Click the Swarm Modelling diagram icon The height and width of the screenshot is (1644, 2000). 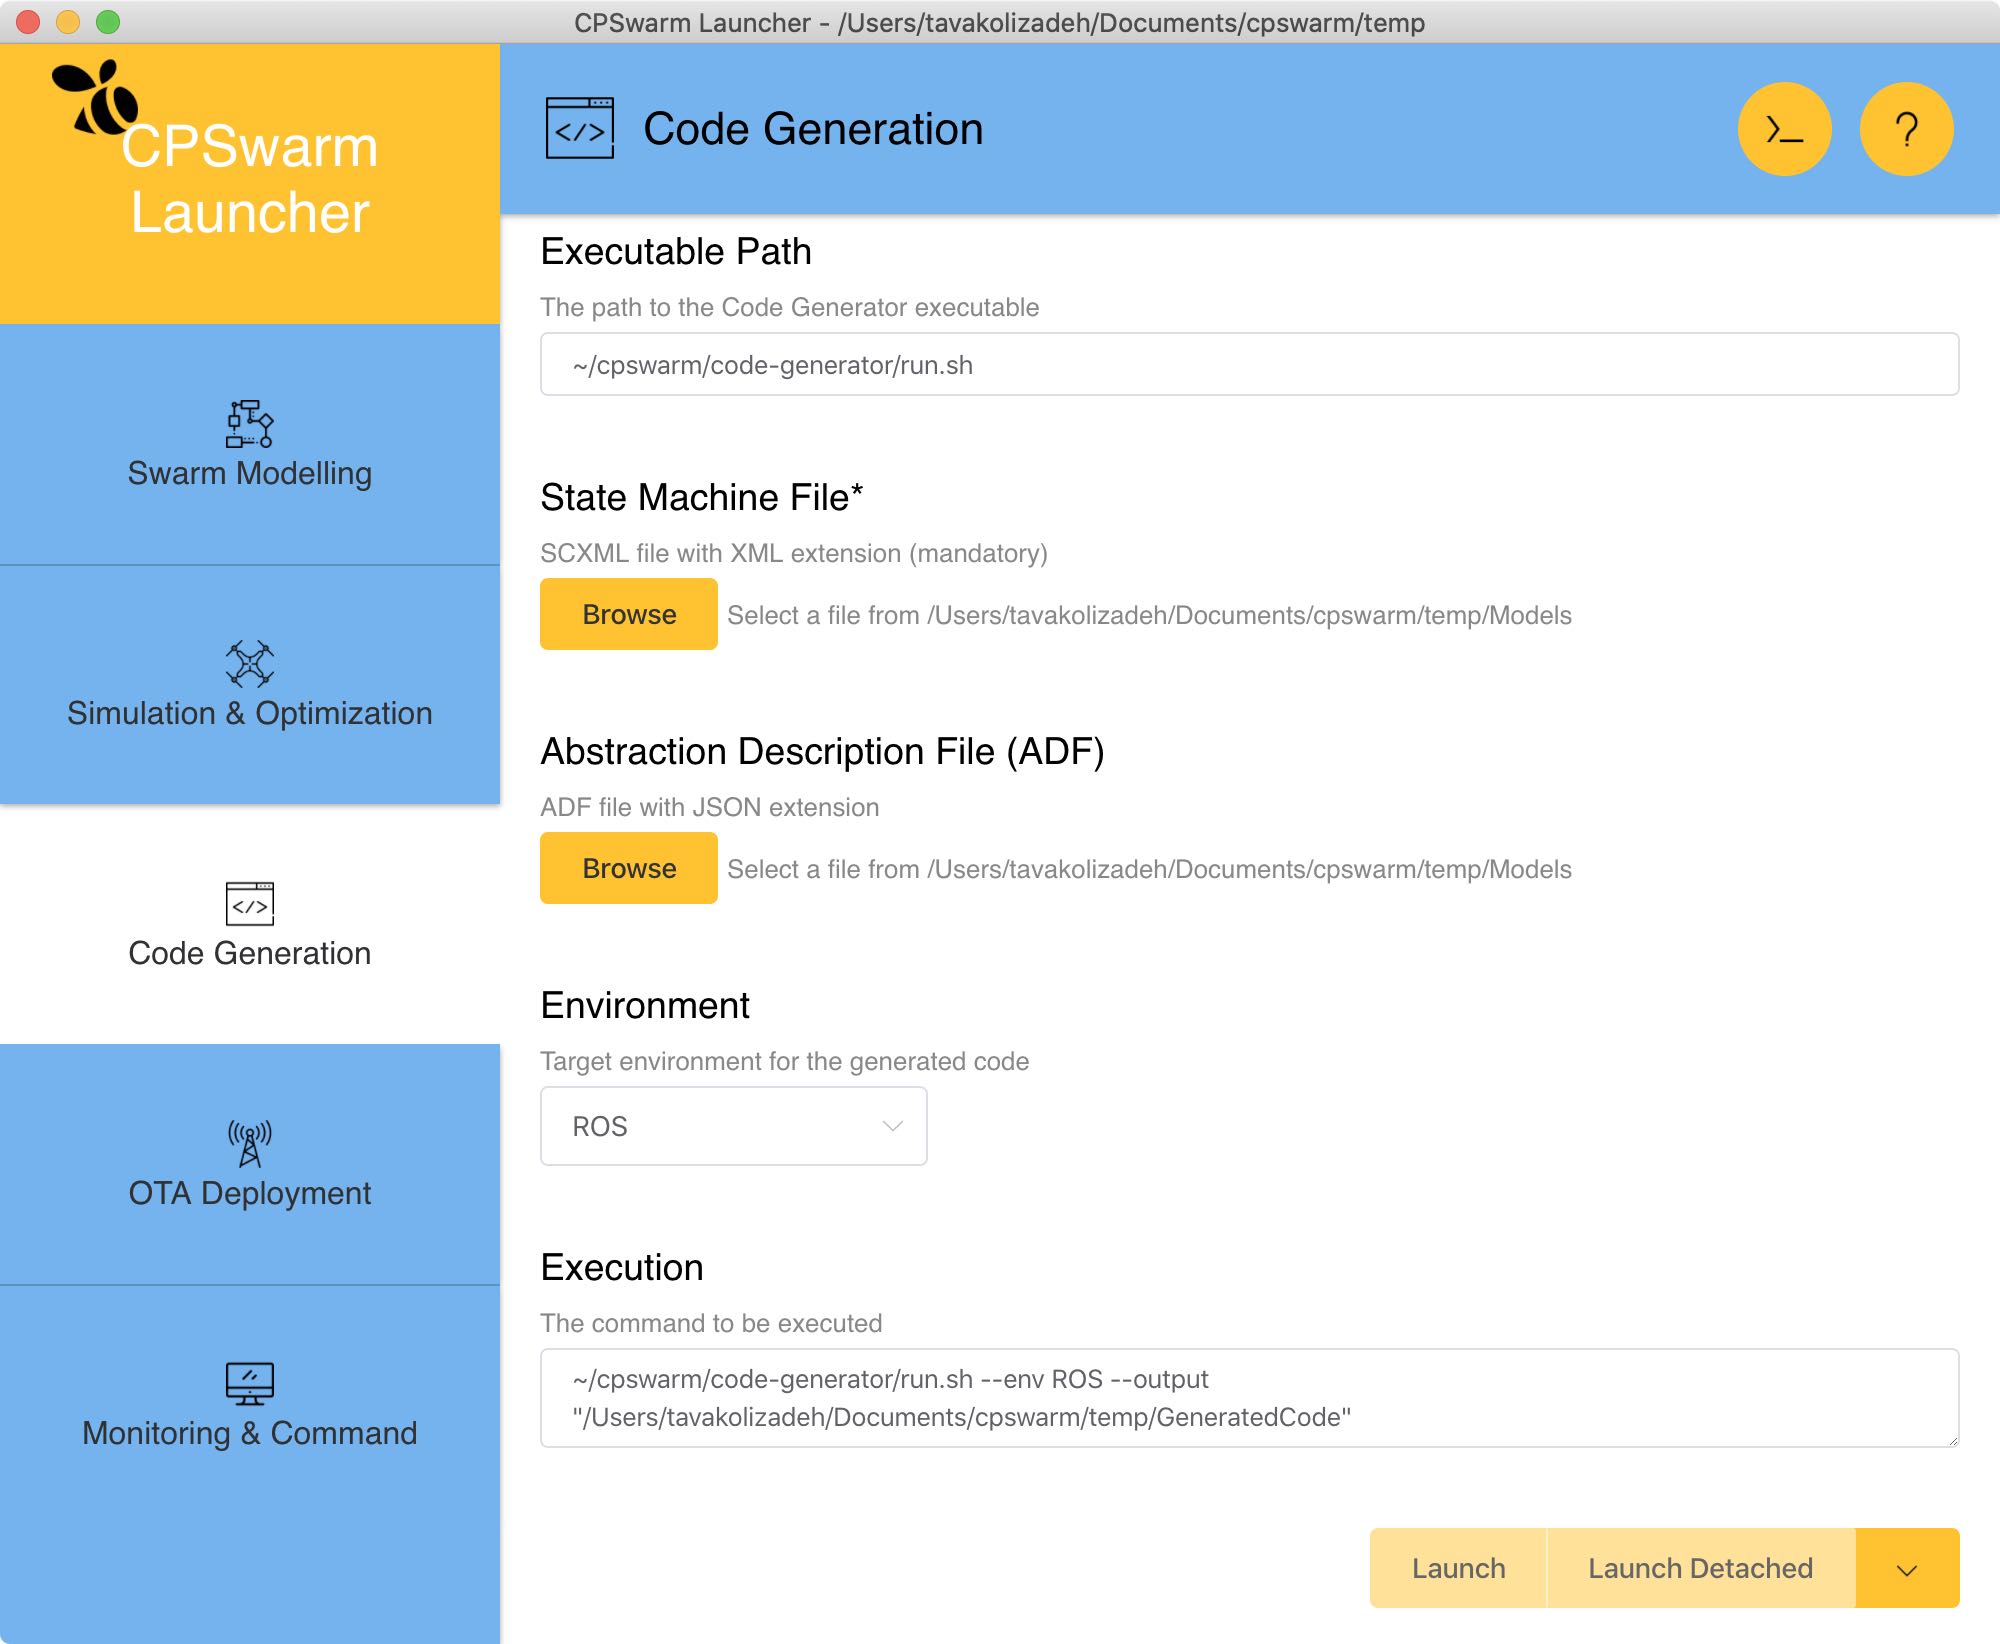[x=249, y=423]
